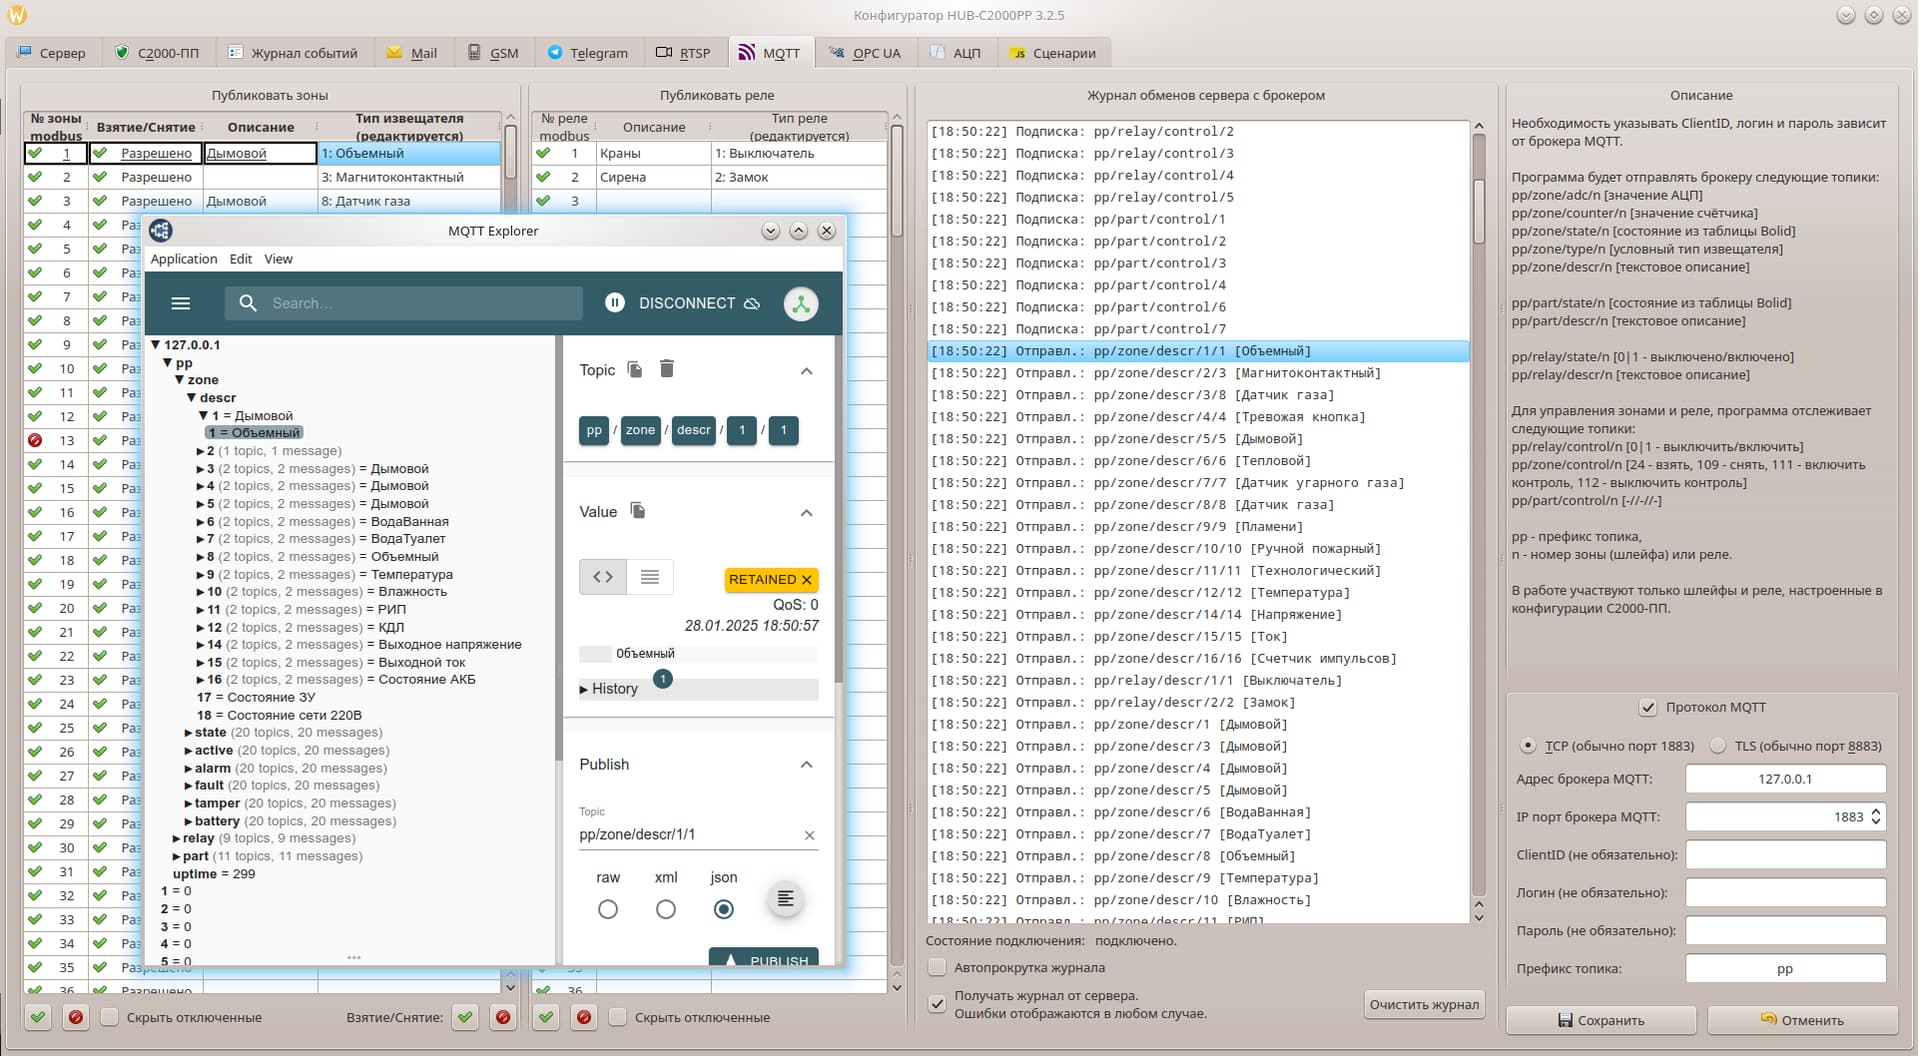The height and width of the screenshot is (1060, 1920).
Task: Choose the xml publish format radio
Action: pyautogui.click(x=665, y=910)
